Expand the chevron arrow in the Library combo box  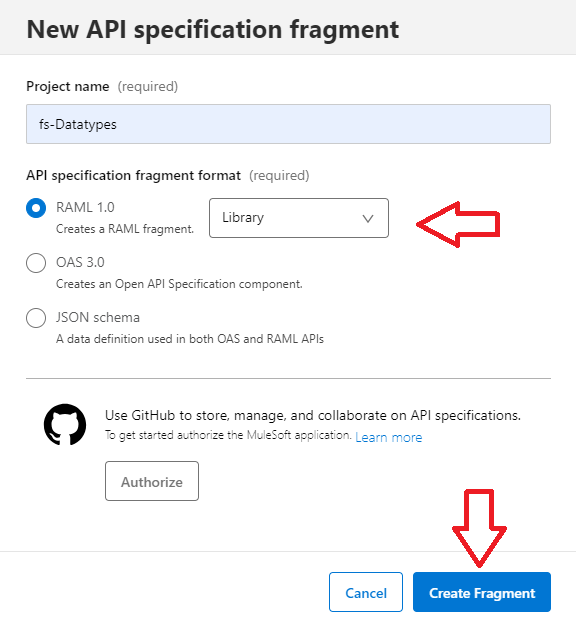pyautogui.click(x=368, y=218)
